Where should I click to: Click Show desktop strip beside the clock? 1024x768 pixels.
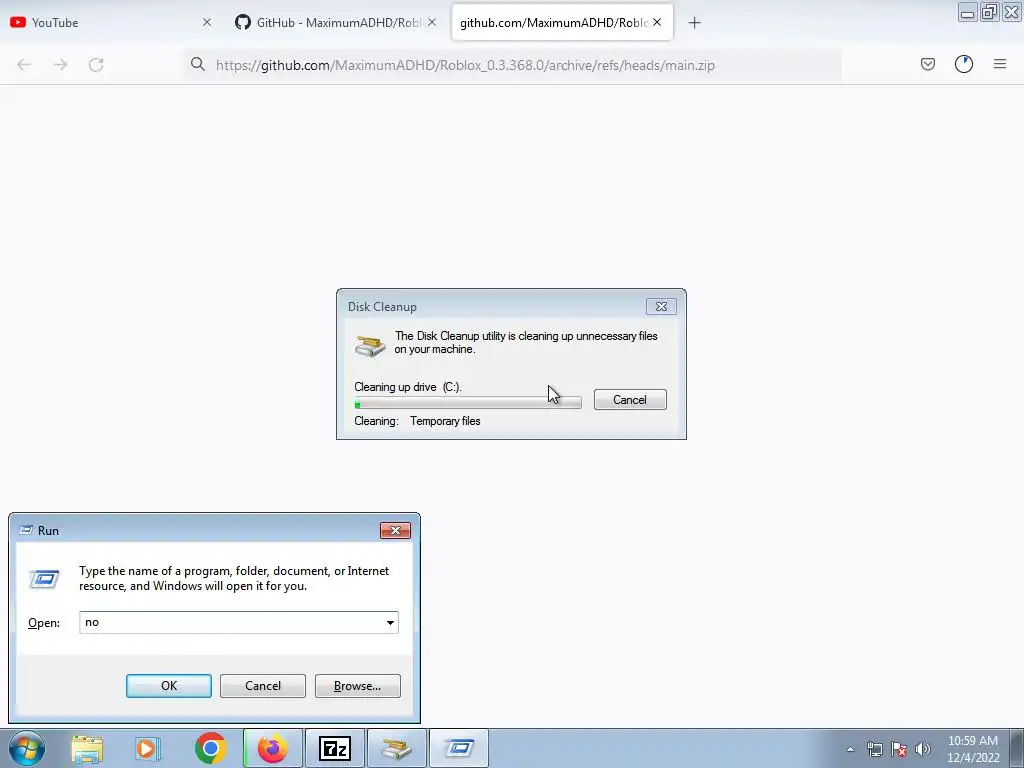1018,748
